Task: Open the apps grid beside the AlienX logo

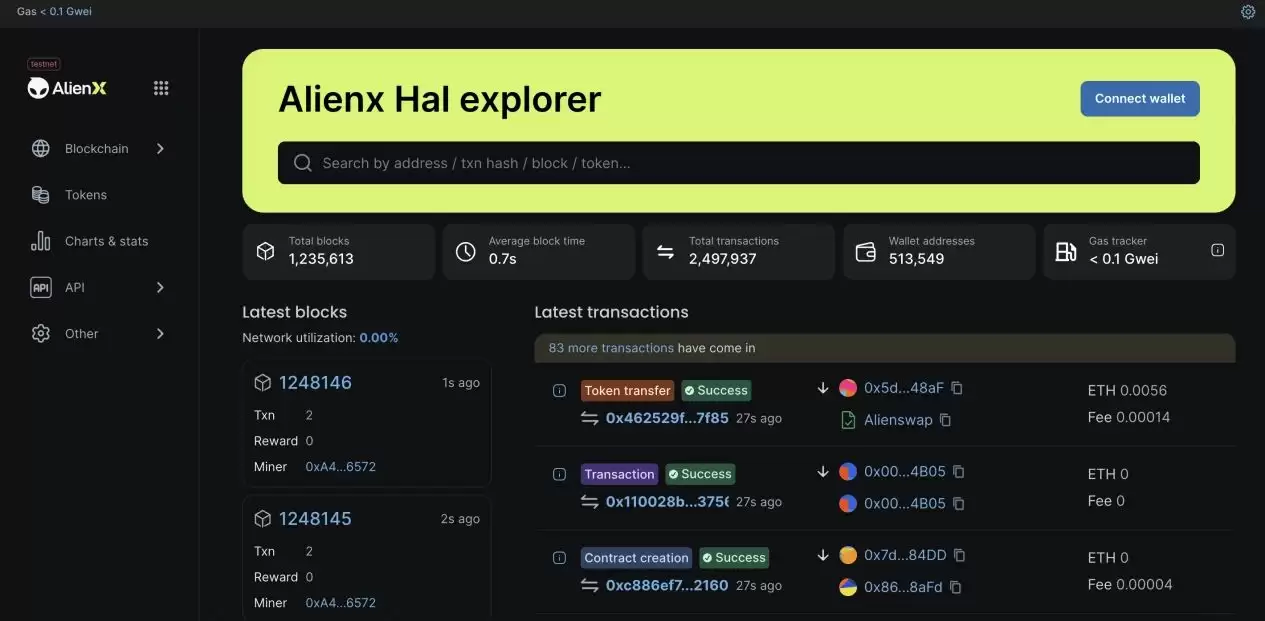Action: coord(160,87)
